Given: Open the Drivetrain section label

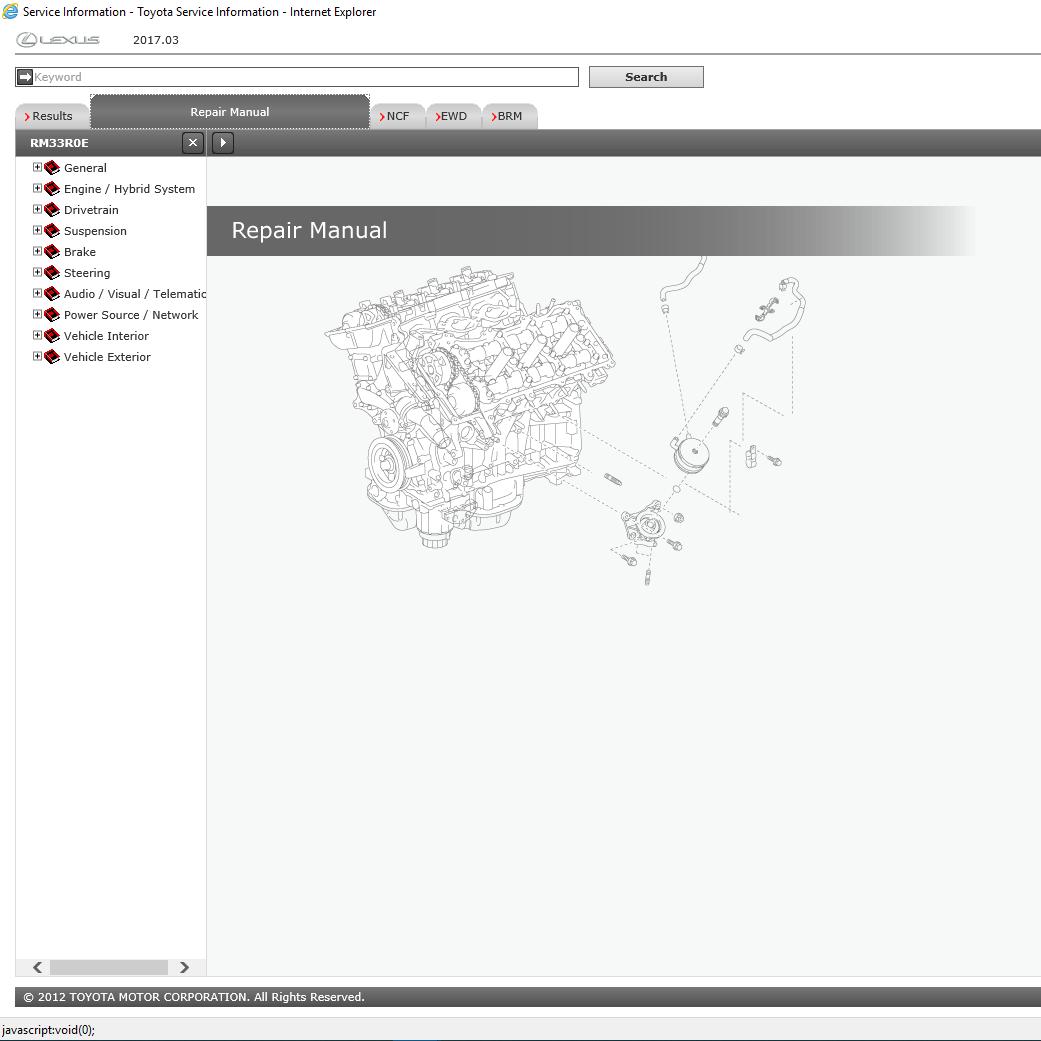Looking at the screenshot, I should coord(91,210).
